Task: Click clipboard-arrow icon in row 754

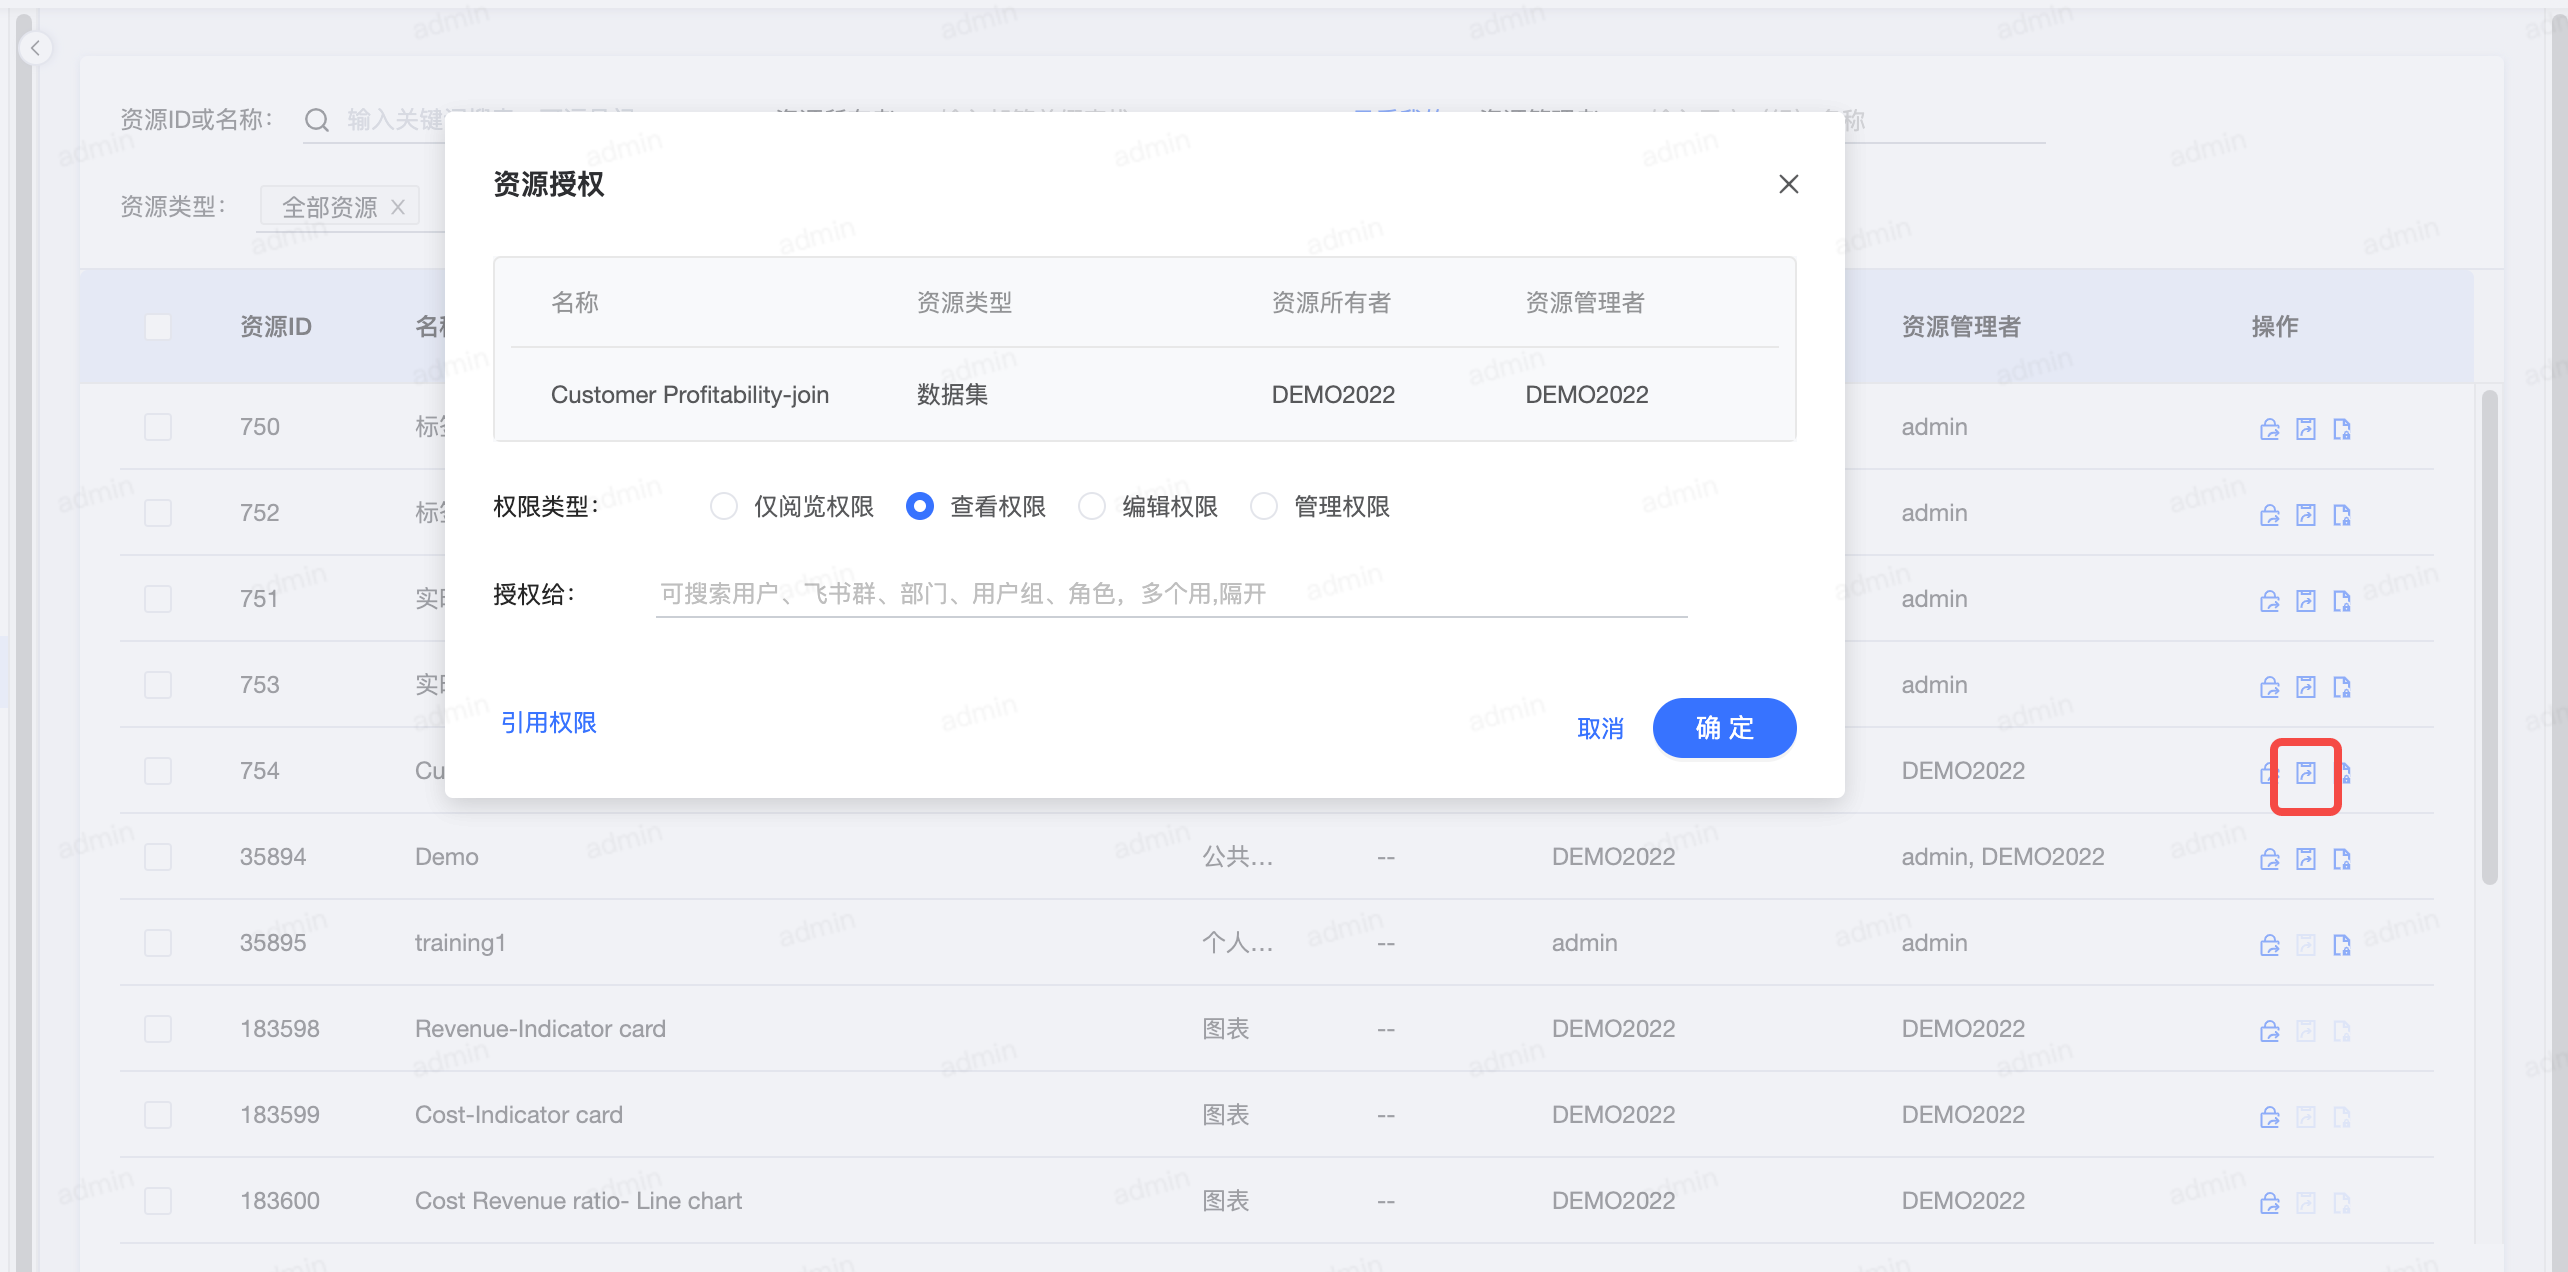Action: (x=2305, y=773)
